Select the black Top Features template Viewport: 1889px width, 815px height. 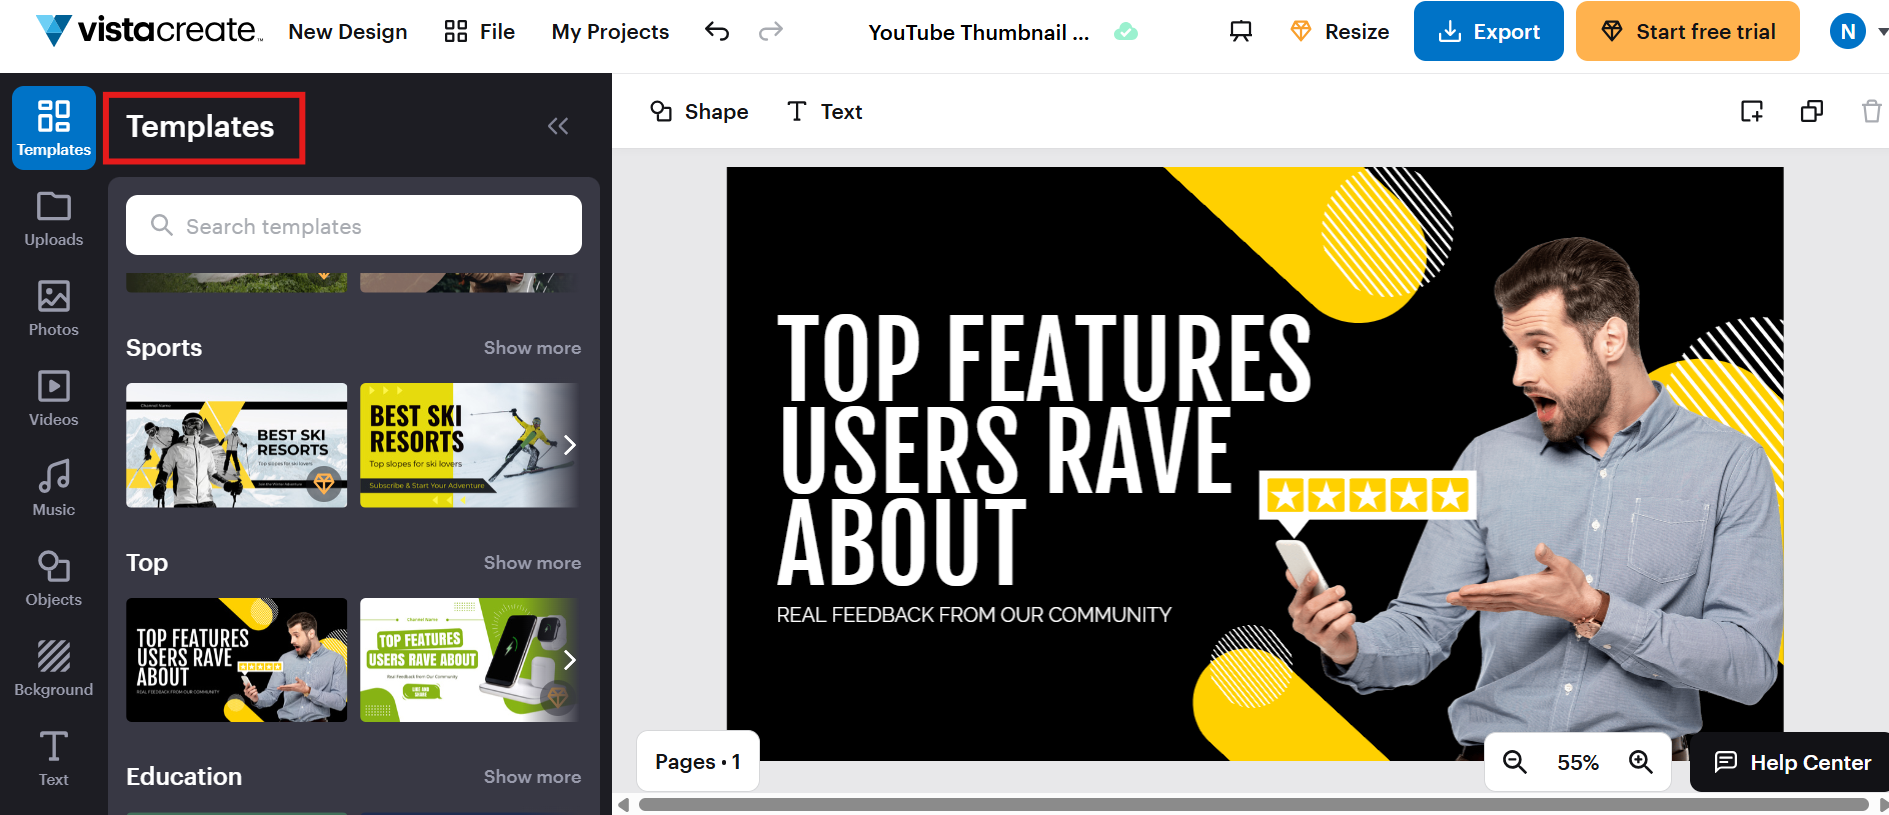237,660
